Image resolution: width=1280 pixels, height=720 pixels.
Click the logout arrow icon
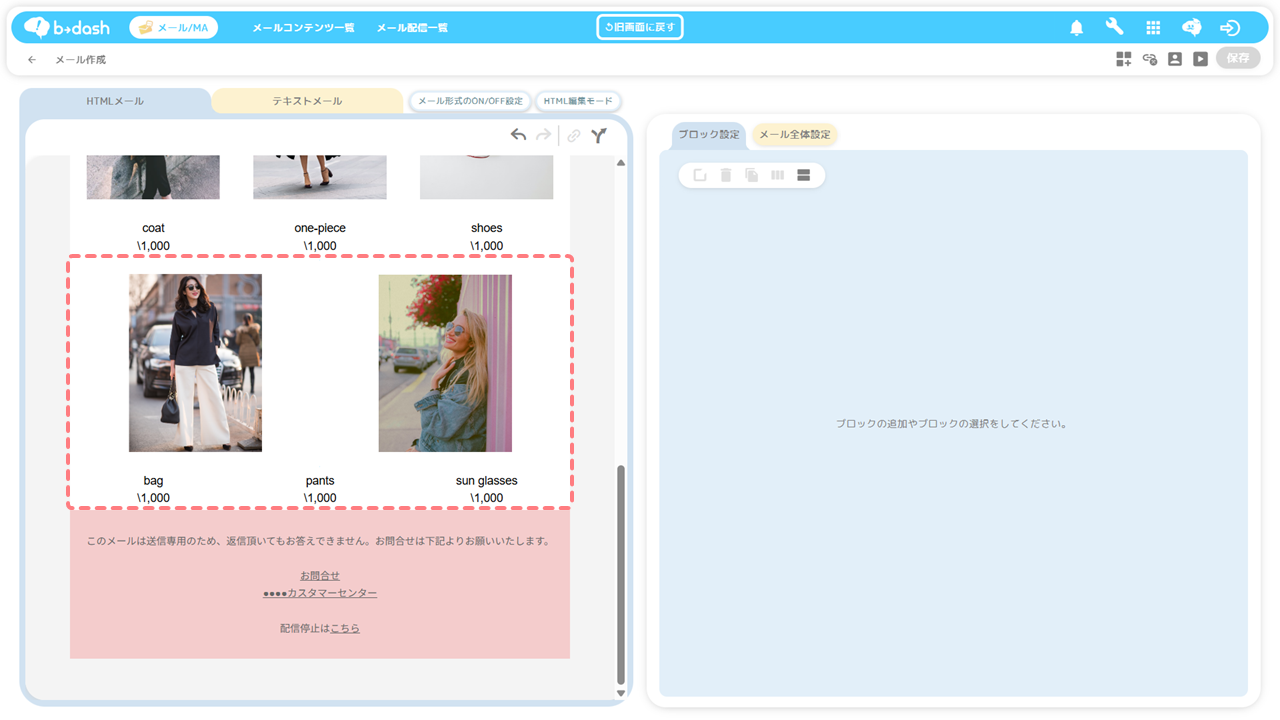(x=1230, y=28)
